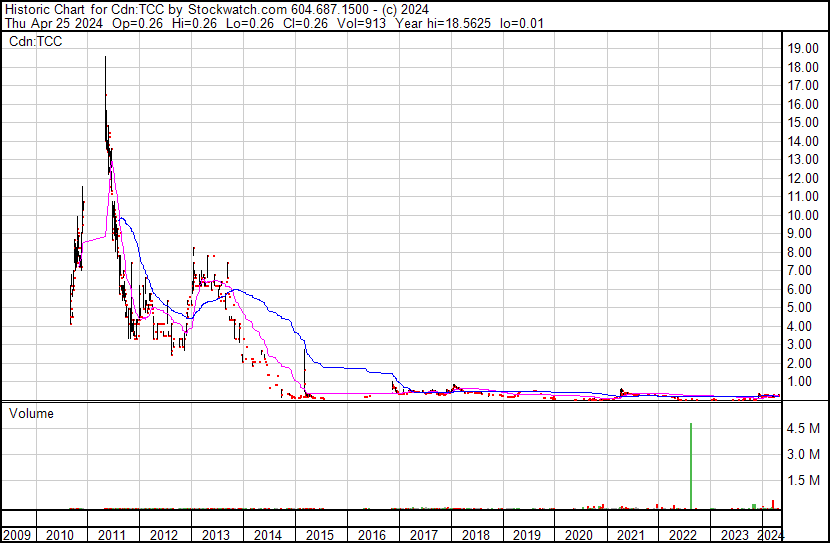The image size is (830, 543).
Task: Select the 'Op=0.26' opening price value
Action: [138, 23]
